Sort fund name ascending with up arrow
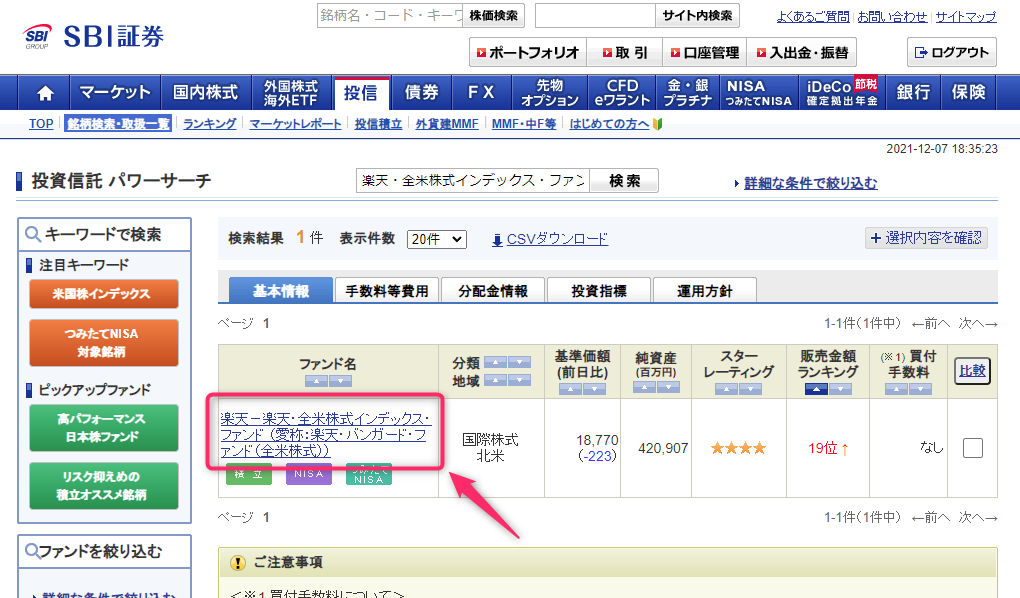Viewport: 1020px width, 598px height. [316, 381]
